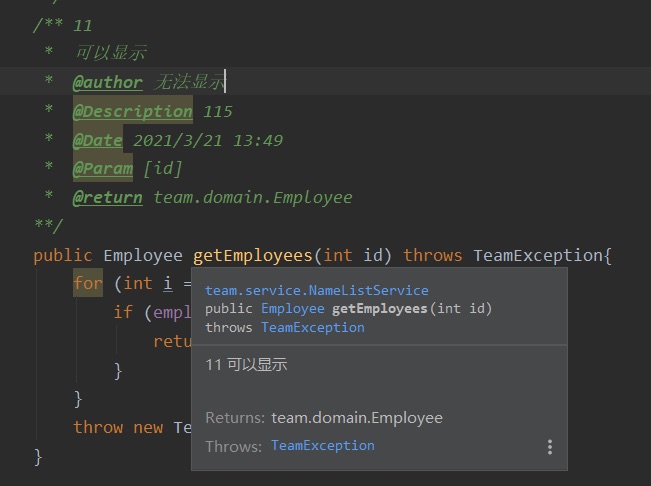Click the Employee return type in method declaration
The width and height of the screenshot is (651, 486).
(143, 255)
